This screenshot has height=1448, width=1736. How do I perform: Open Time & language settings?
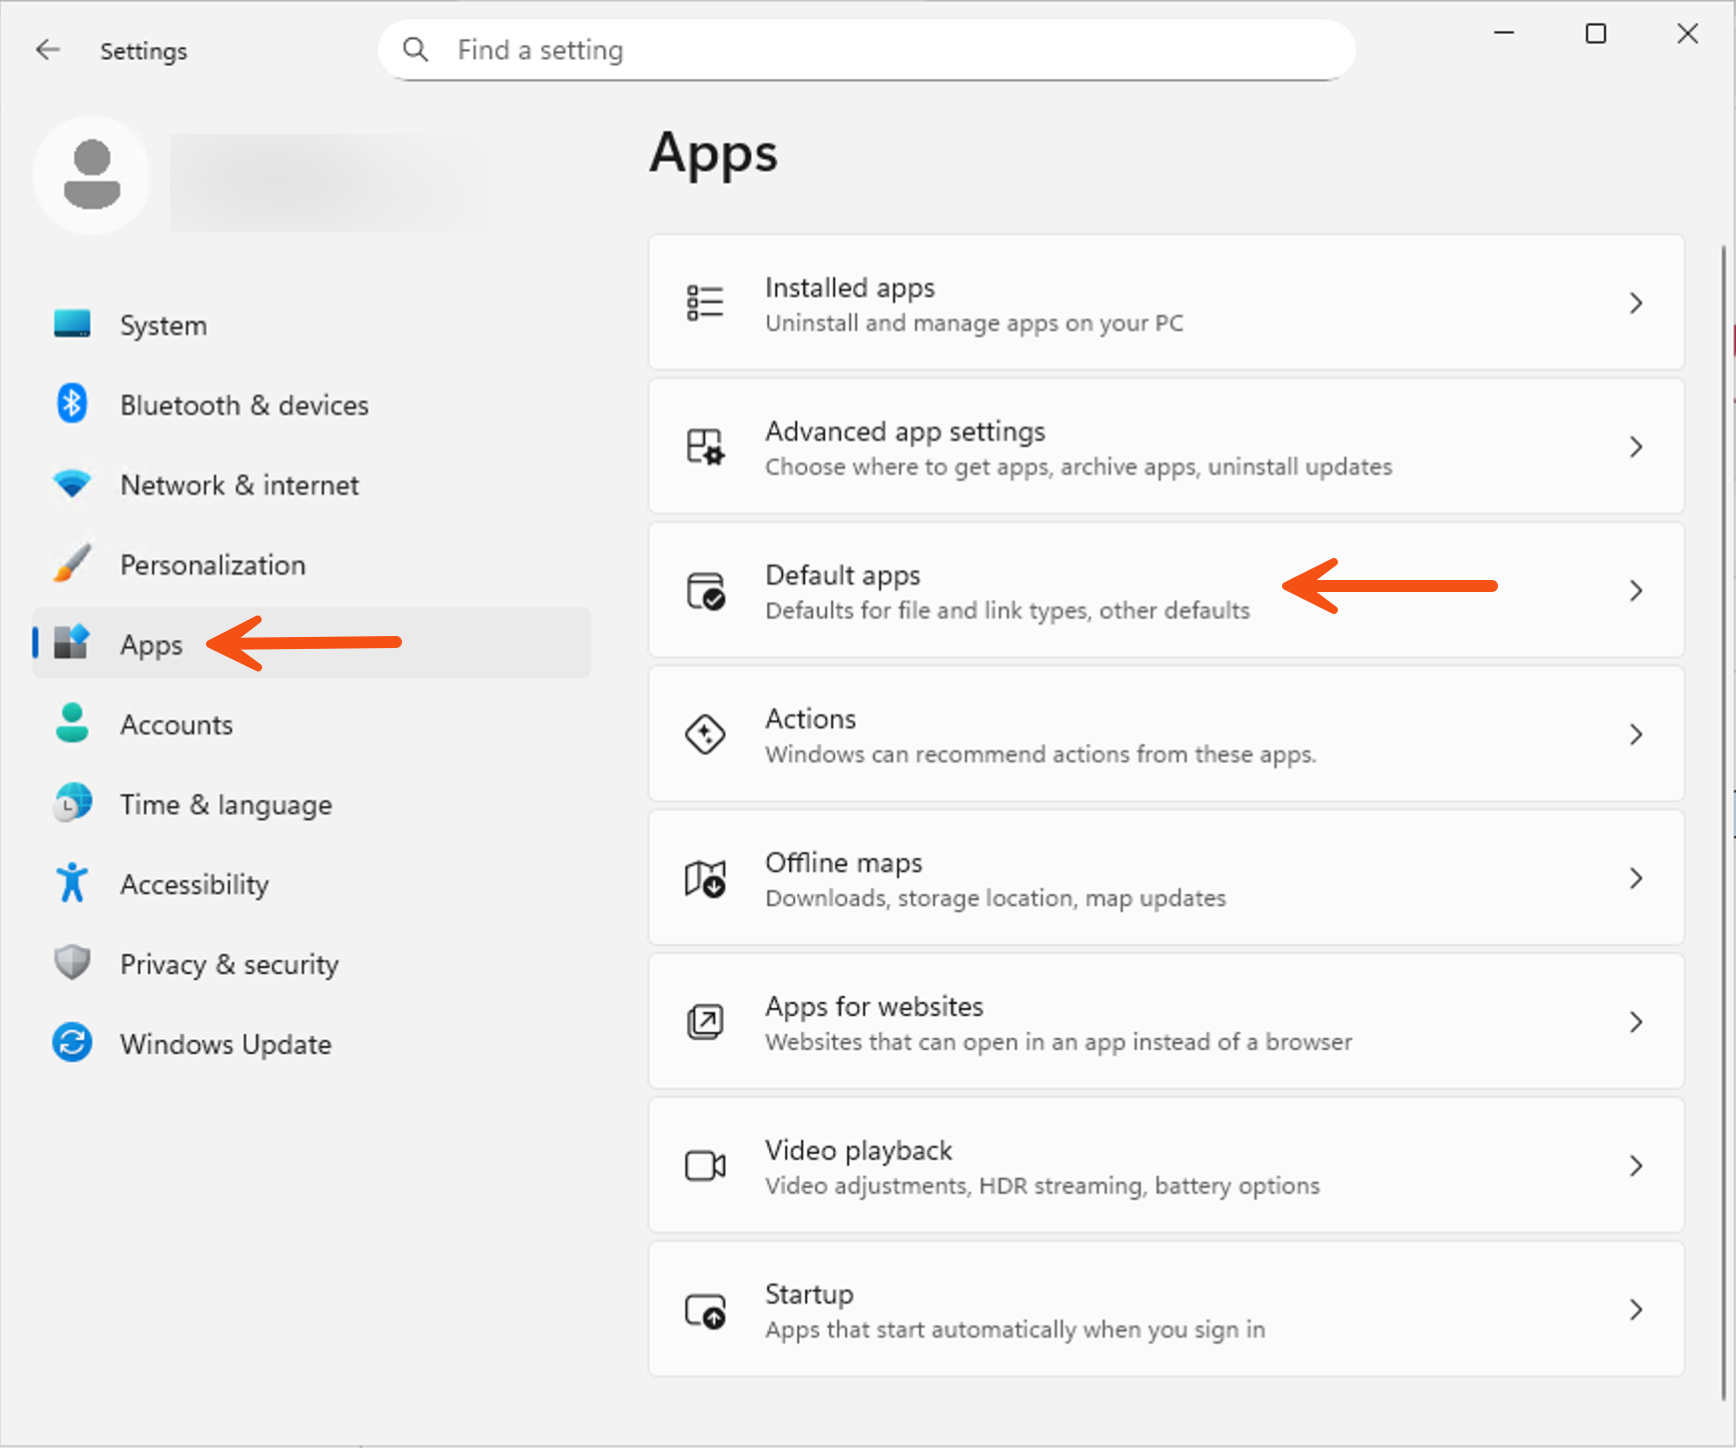[312, 805]
